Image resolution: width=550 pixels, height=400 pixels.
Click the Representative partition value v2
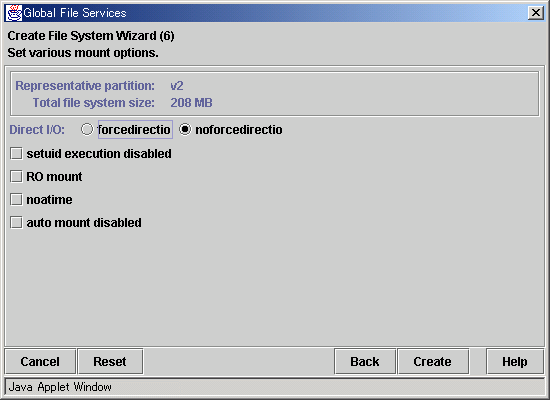177,86
